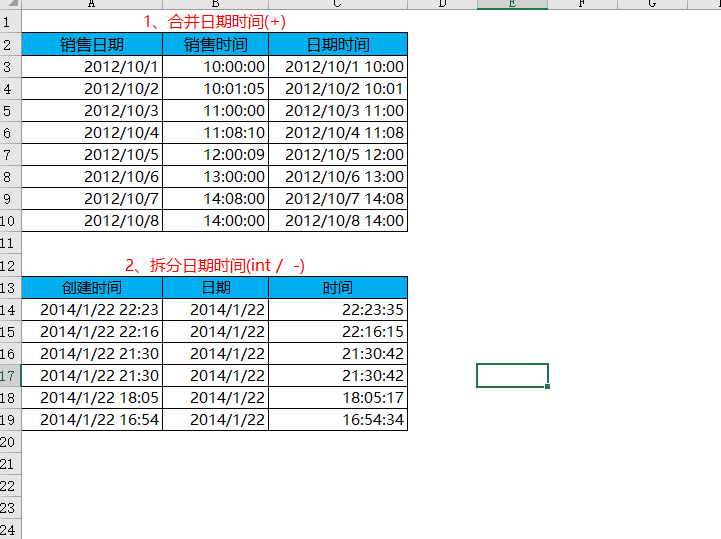The height and width of the screenshot is (539, 721).
Task: Click row 16 cell '2014/1/22 21:30'
Action: (92, 354)
